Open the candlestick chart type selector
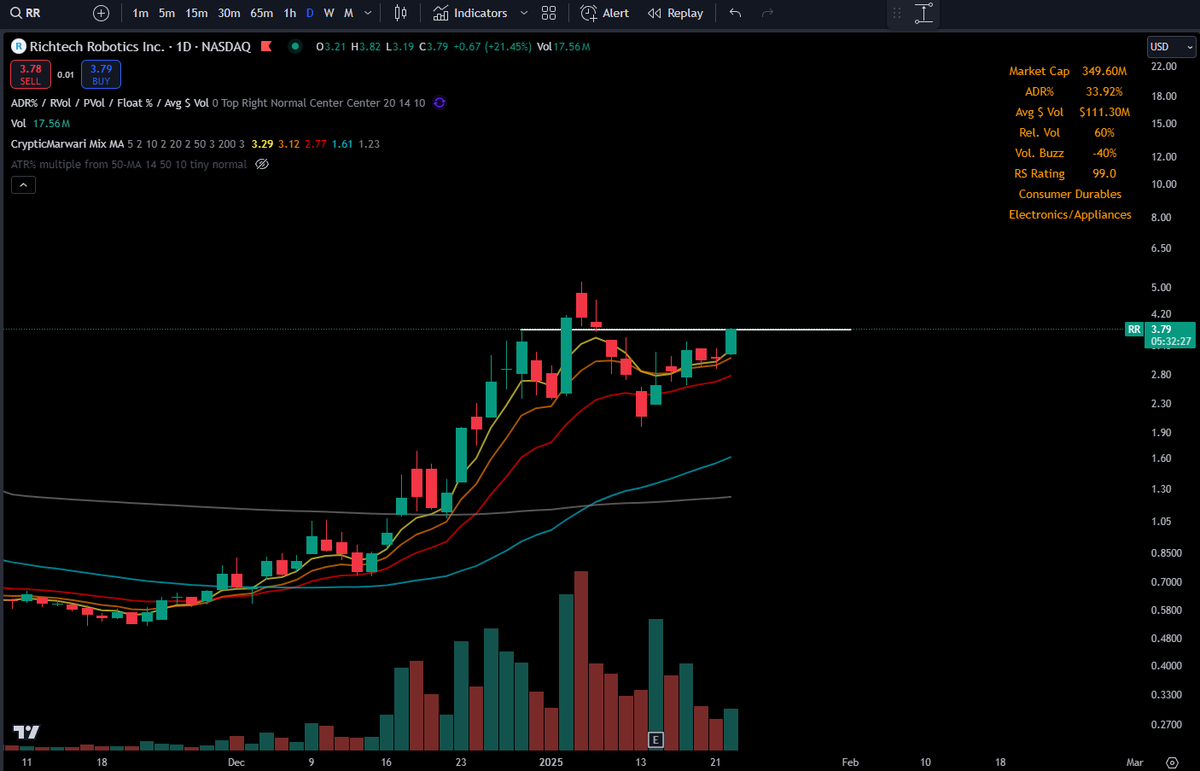This screenshot has width=1200, height=771. [401, 13]
